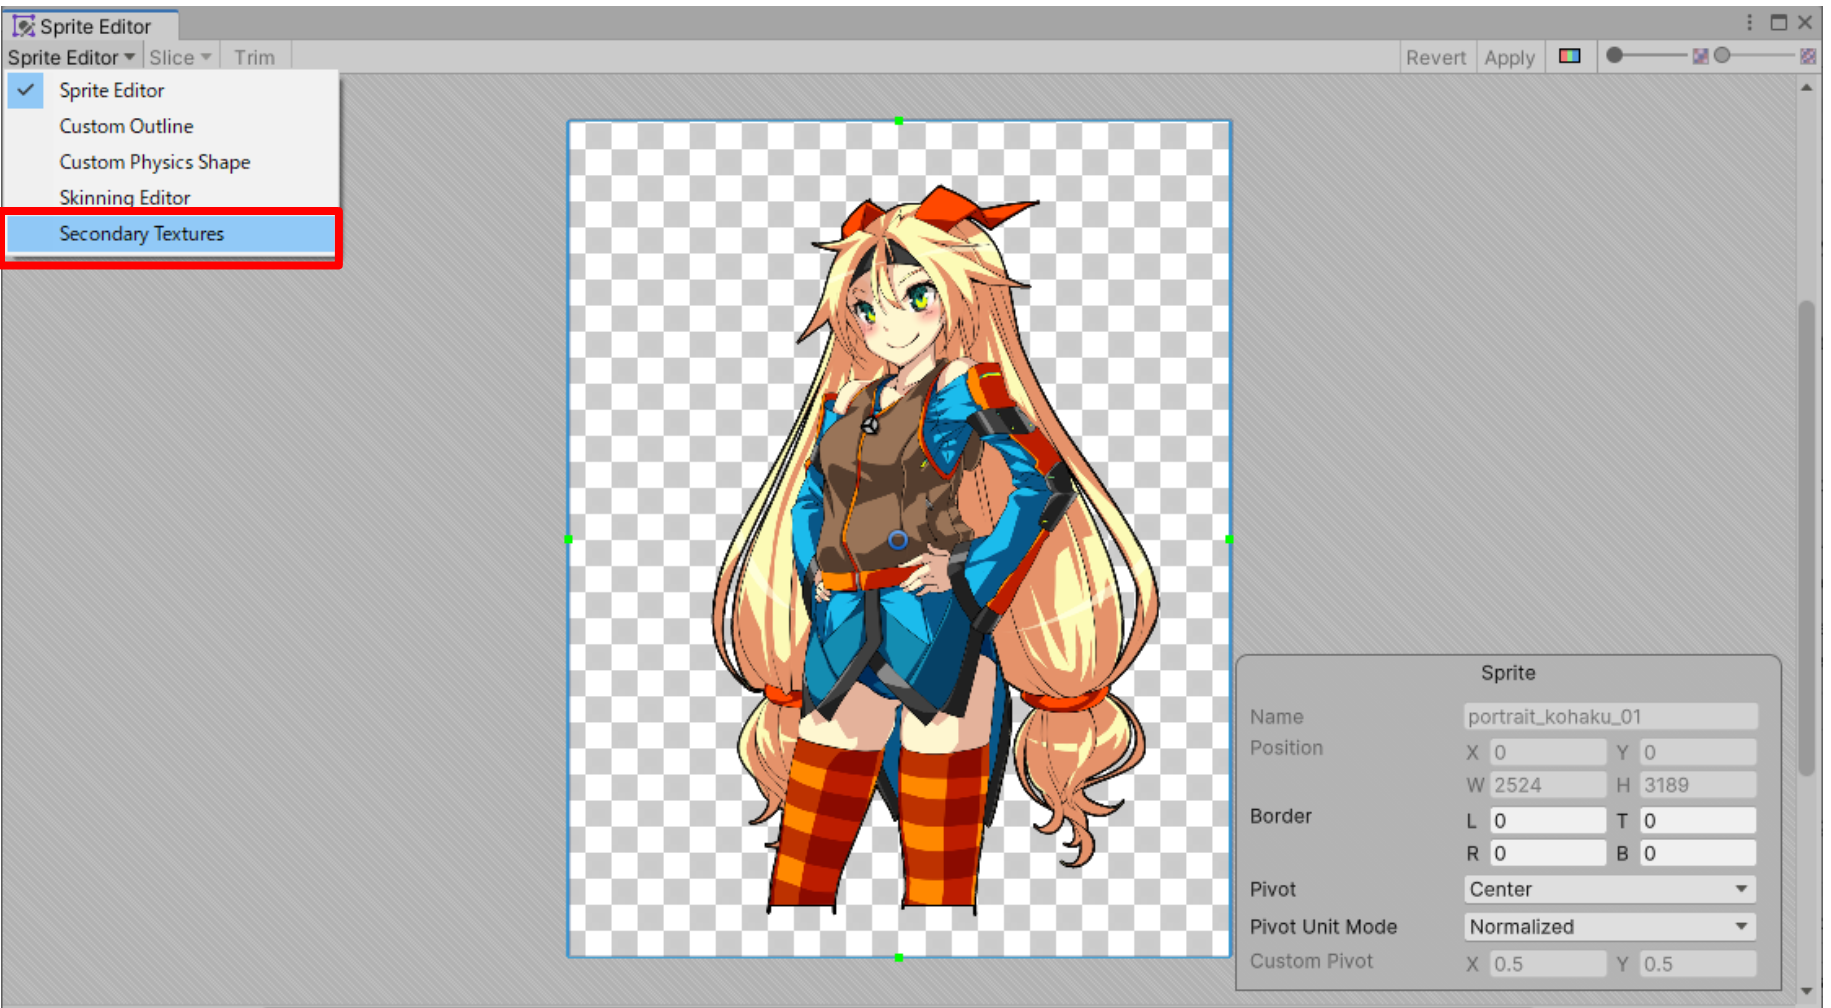Screen dimensions: 1831x1008
Task: Close the Sprite Editor window
Action: pyautogui.click(x=1805, y=22)
